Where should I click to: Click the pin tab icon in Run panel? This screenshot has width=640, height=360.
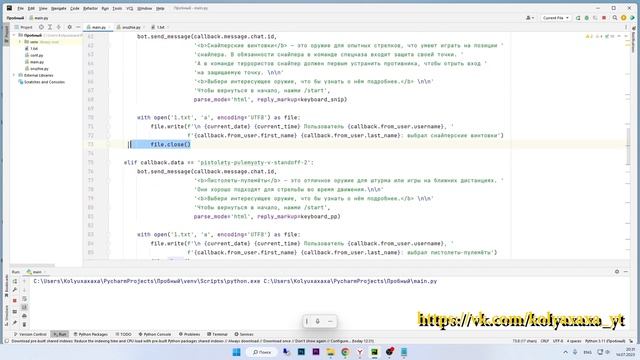click(x=15, y=323)
